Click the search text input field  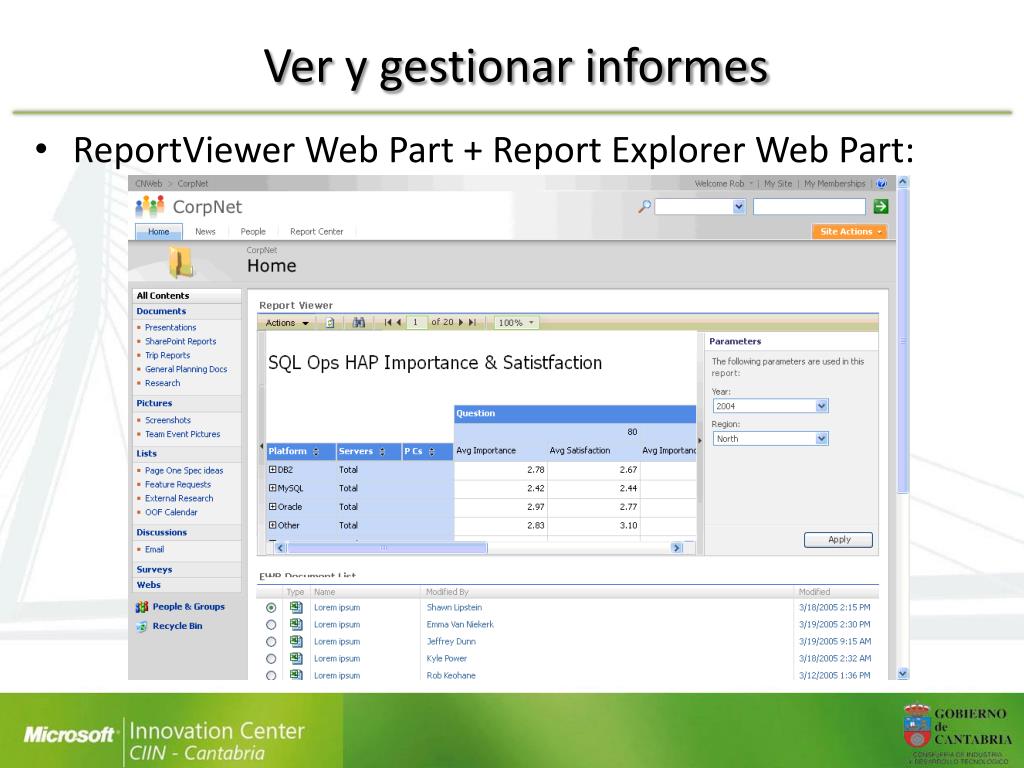point(809,207)
